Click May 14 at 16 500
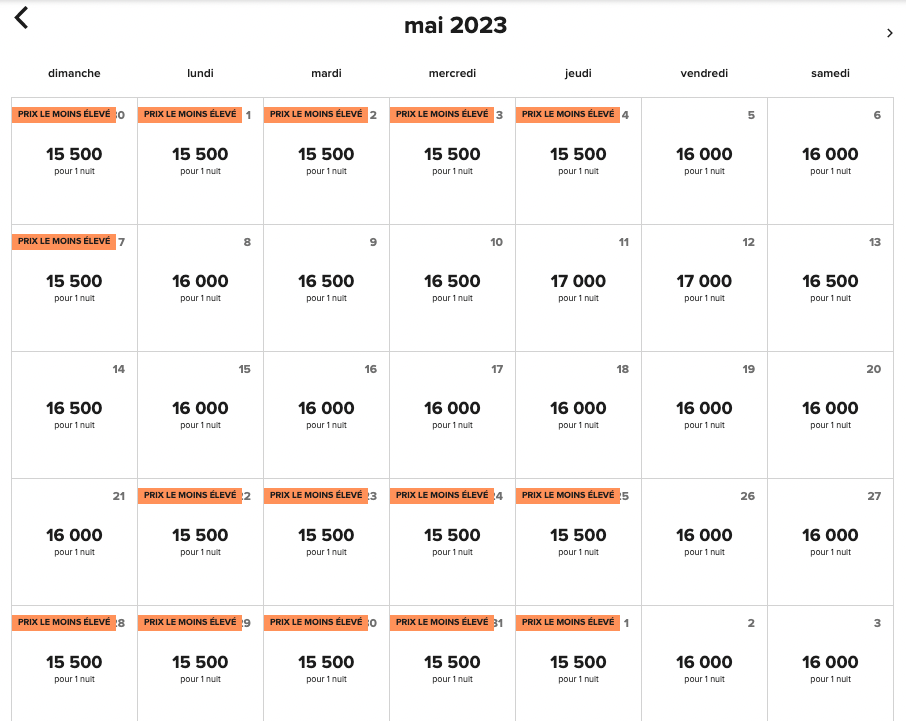This screenshot has height=721, width=906. click(x=74, y=414)
